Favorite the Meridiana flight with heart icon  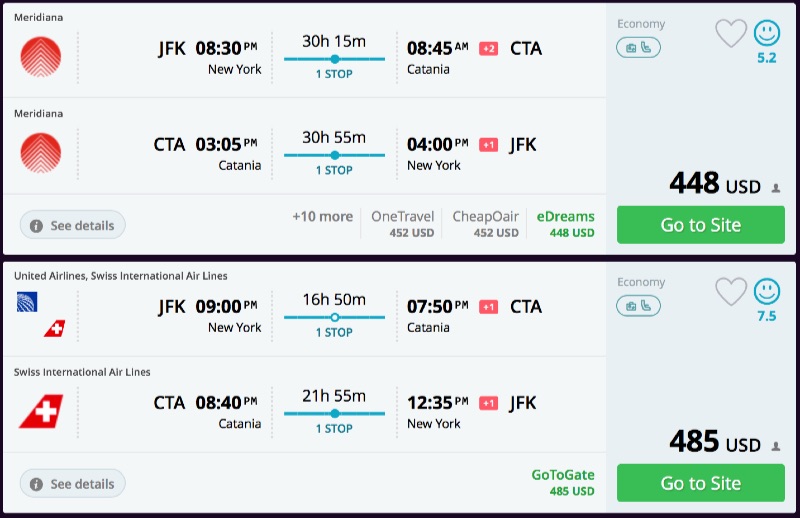point(731,33)
